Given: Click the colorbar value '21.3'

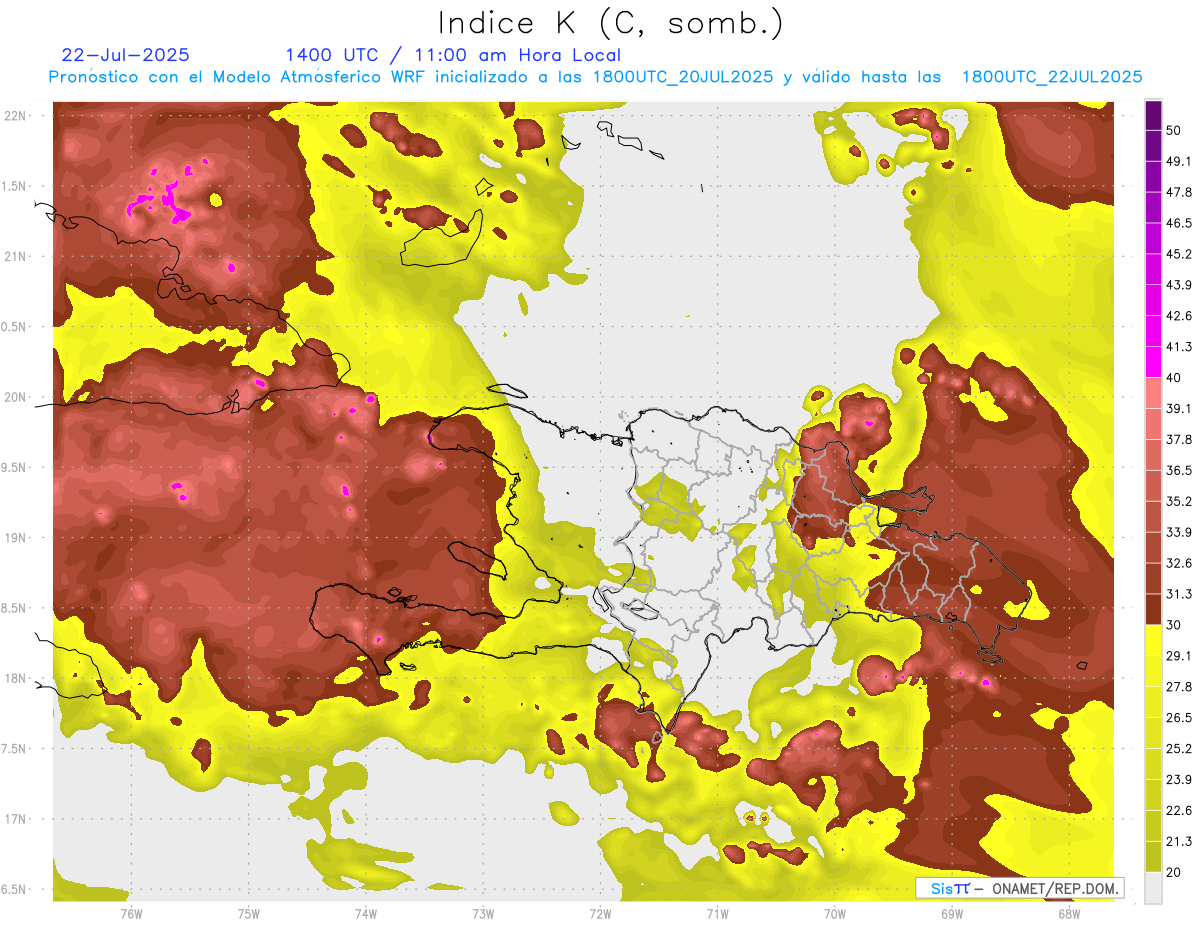Looking at the screenshot, I should pyautogui.click(x=1179, y=841).
